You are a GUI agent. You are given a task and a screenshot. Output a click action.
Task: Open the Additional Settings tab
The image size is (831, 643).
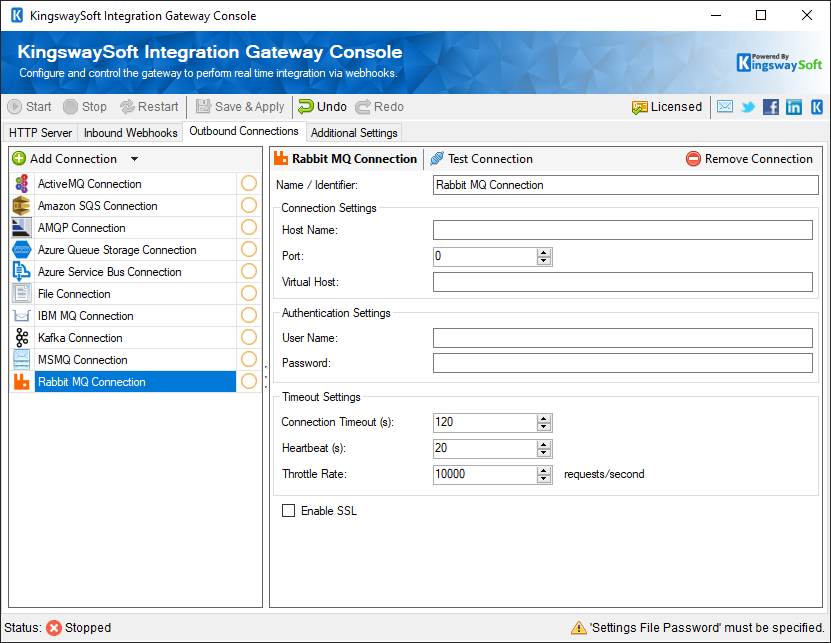(354, 133)
